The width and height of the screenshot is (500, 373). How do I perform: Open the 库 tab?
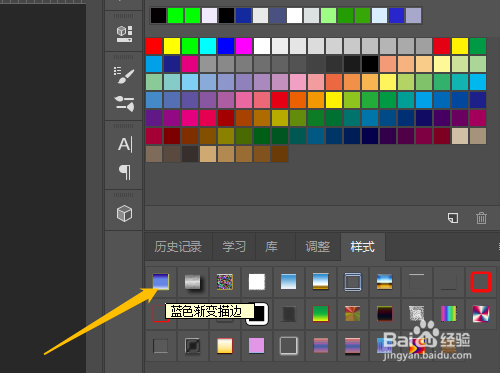271,247
